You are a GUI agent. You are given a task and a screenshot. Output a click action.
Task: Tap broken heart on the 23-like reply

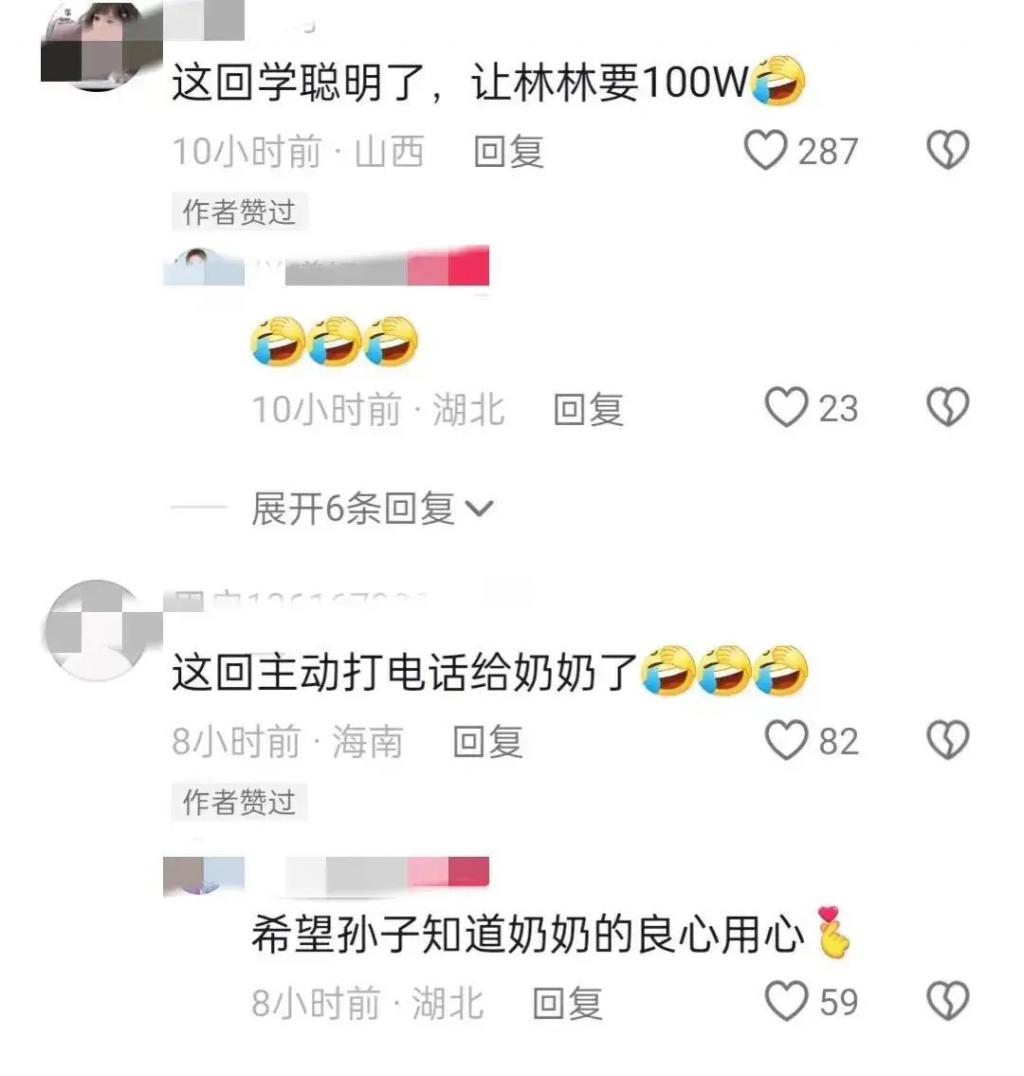tap(948, 408)
